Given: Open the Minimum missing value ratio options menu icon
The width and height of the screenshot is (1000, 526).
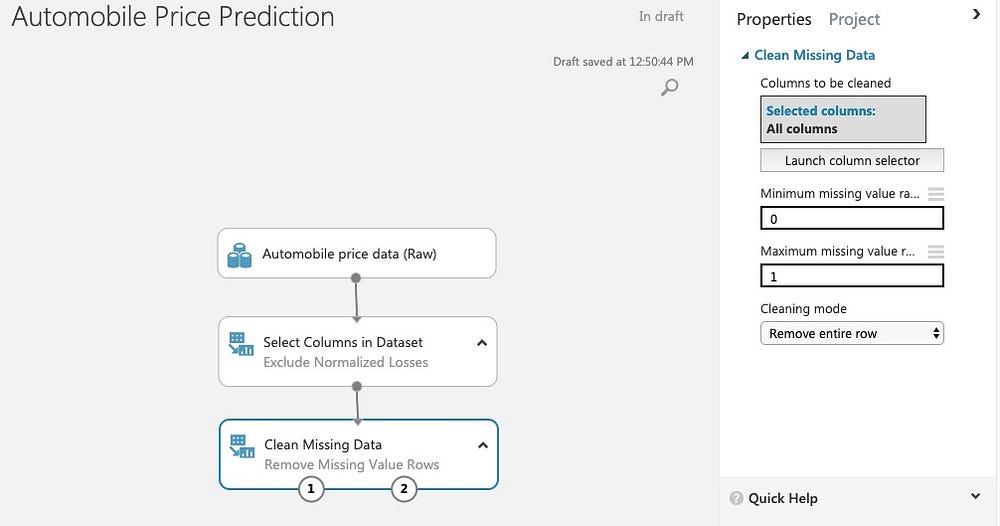Looking at the screenshot, I should [x=936, y=194].
